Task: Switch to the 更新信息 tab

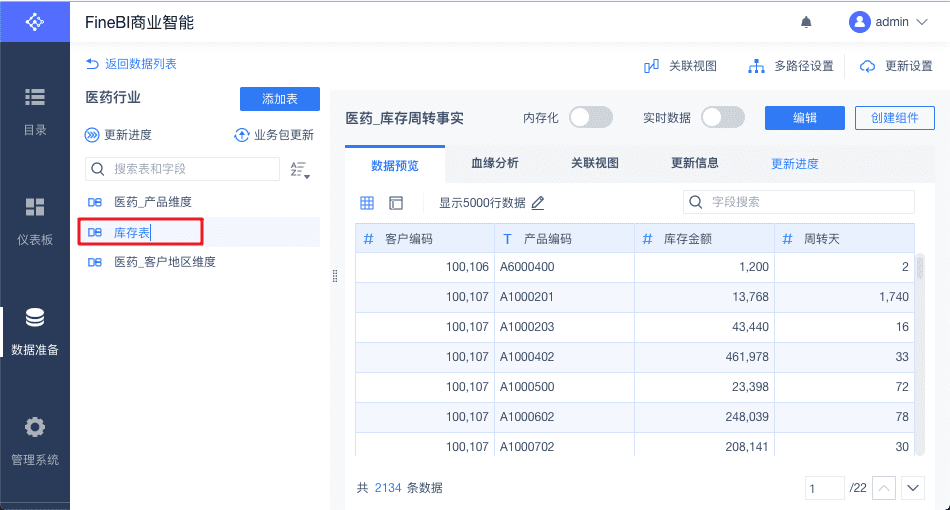Action: click(694, 163)
